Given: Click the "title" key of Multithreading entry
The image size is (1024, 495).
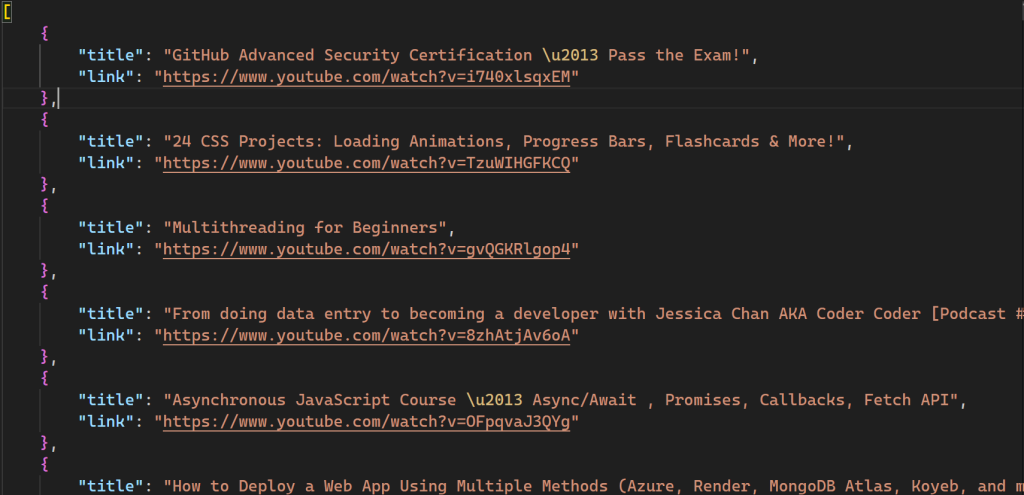Looking at the screenshot, I should point(111,228).
